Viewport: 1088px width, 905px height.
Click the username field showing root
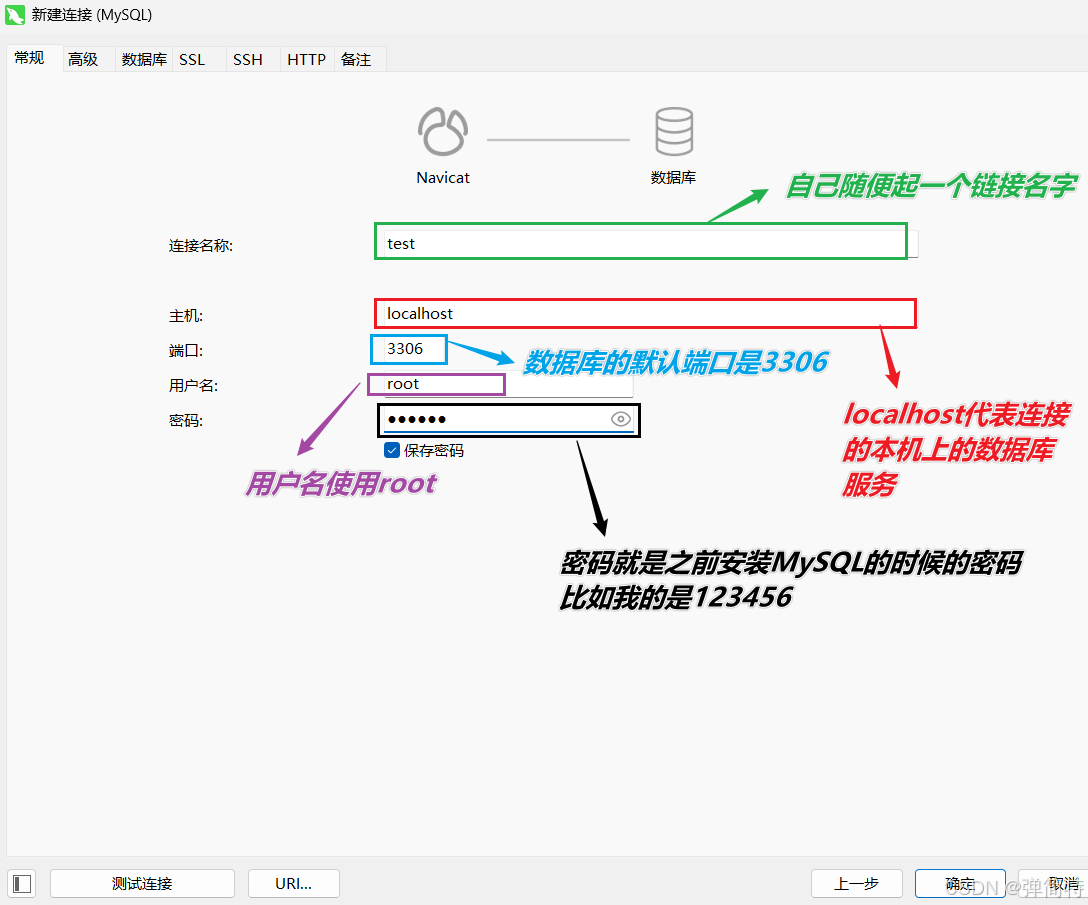click(x=508, y=384)
